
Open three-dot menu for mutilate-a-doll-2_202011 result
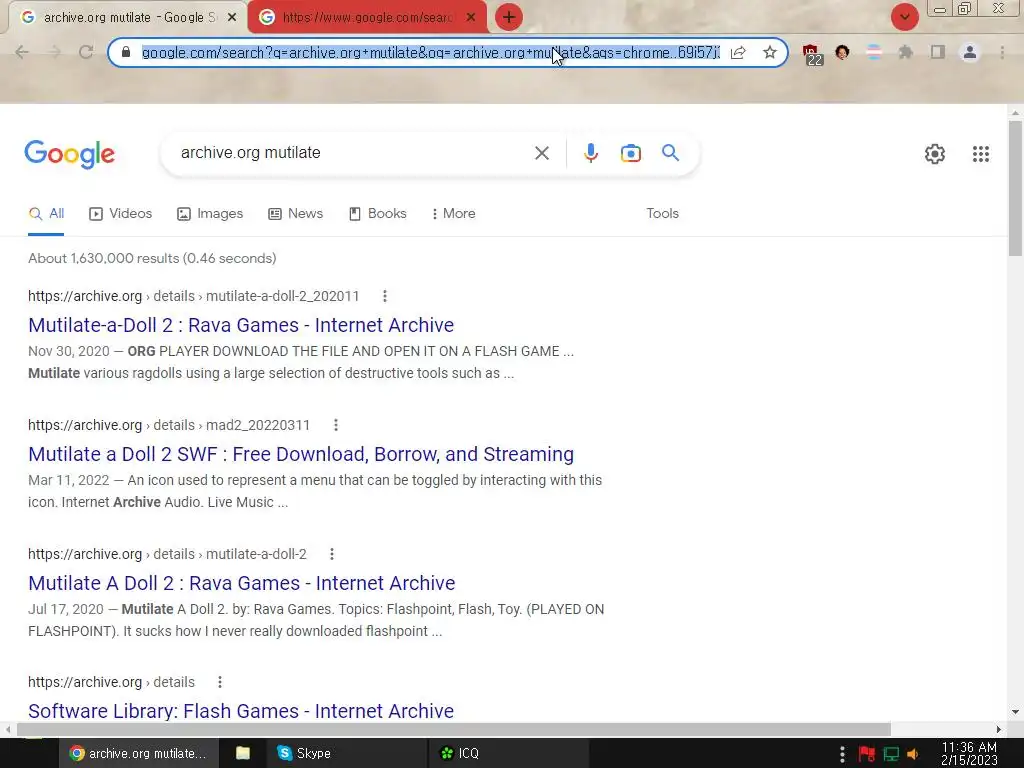coord(385,296)
